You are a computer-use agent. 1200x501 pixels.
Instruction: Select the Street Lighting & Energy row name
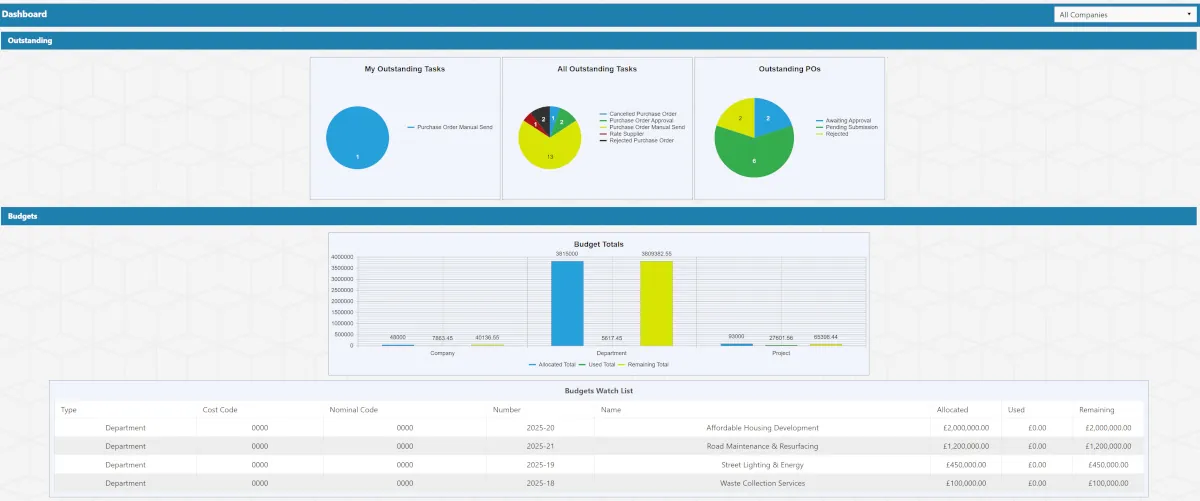coord(762,465)
